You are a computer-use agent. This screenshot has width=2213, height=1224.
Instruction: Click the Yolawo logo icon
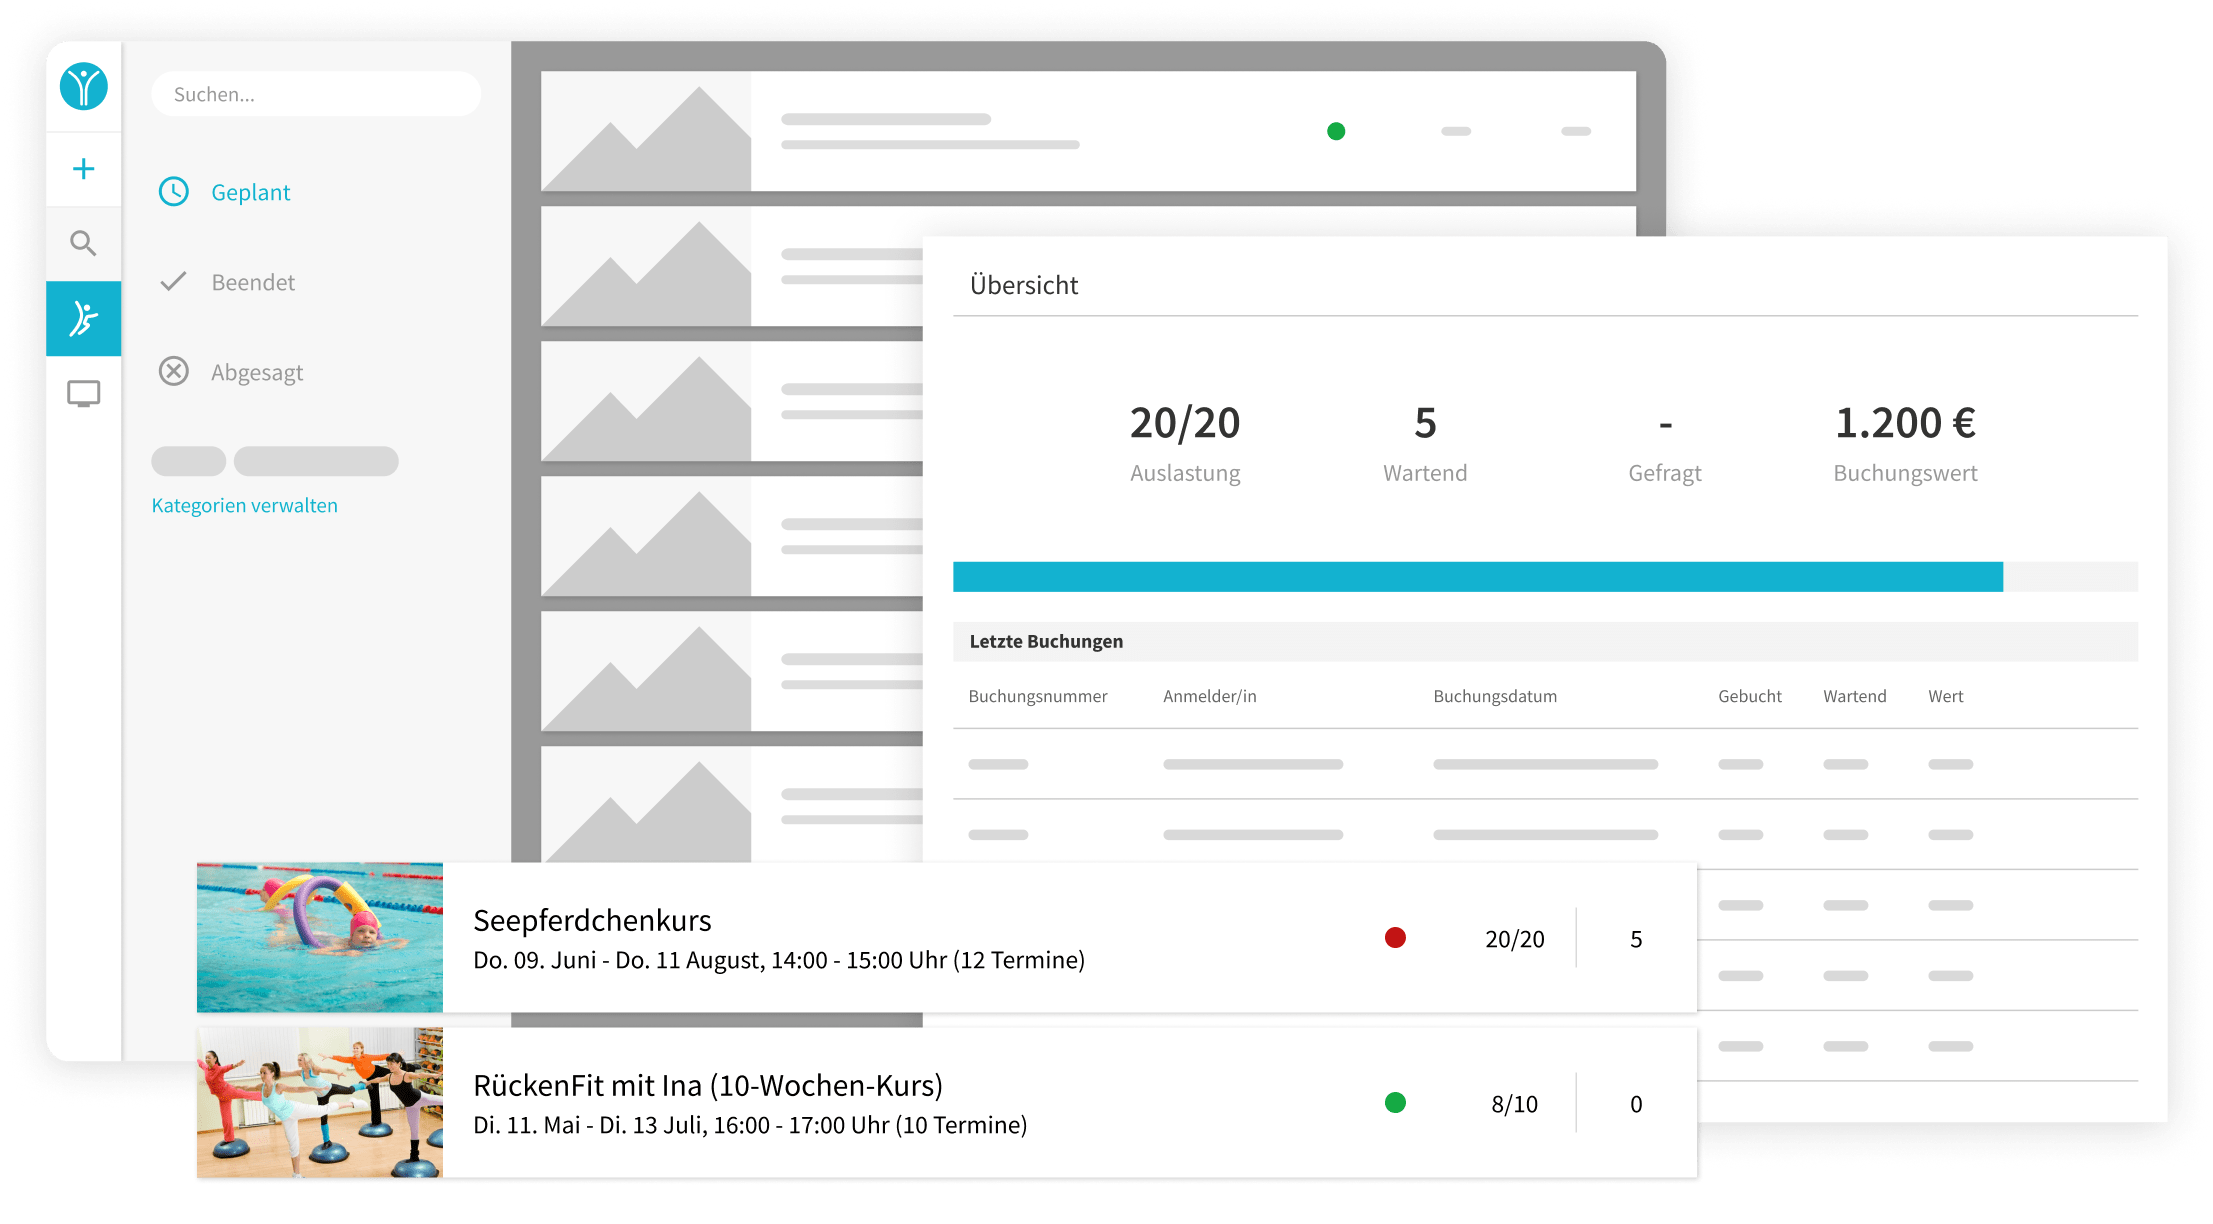point(84,87)
